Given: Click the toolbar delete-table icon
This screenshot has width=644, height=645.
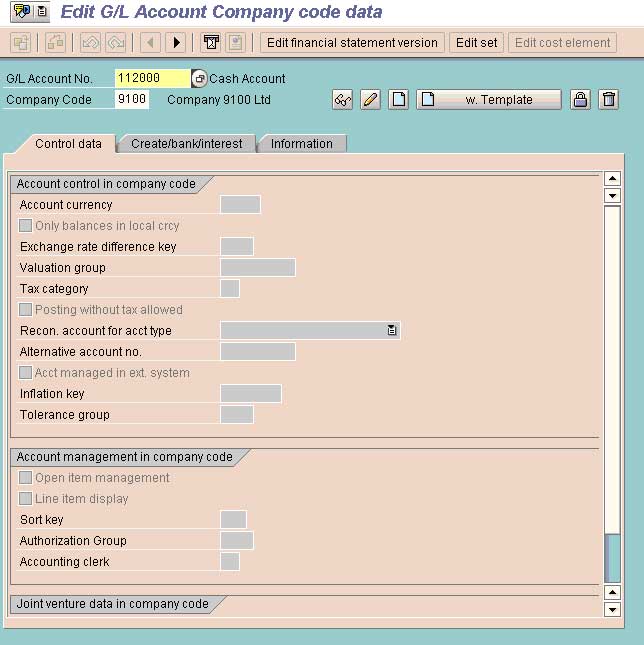Looking at the screenshot, I should pos(211,42).
